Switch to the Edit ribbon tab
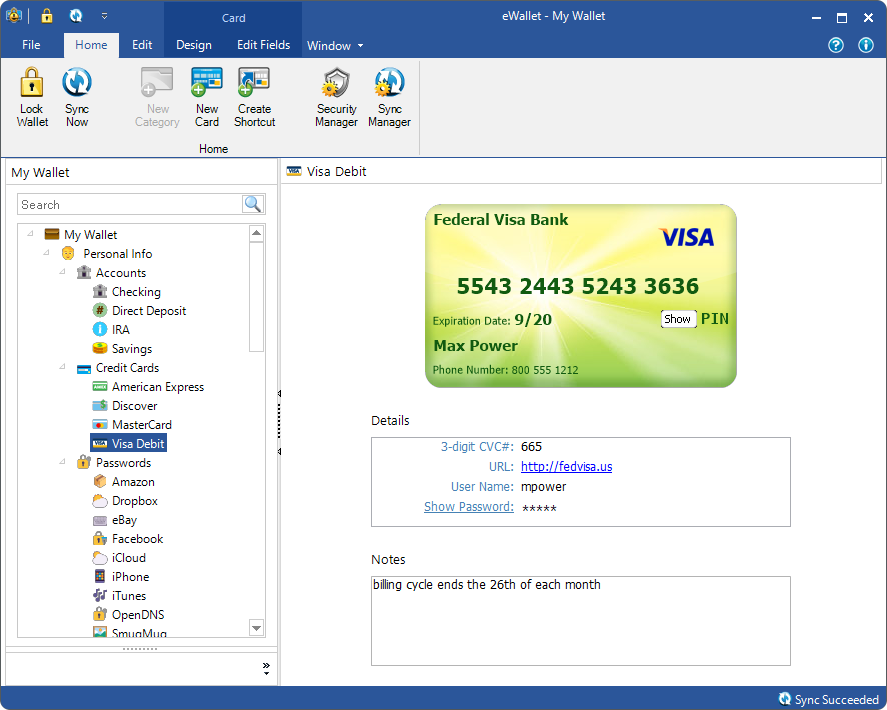The height and width of the screenshot is (710, 887). [x=142, y=45]
